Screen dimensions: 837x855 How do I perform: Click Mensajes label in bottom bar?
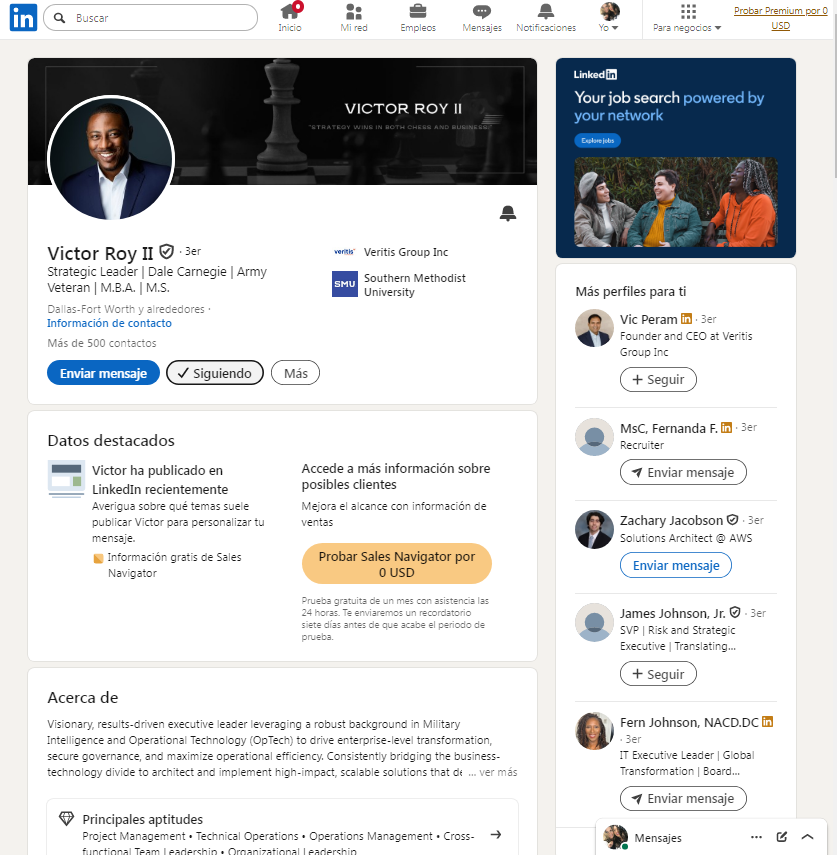(x=658, y=838)
